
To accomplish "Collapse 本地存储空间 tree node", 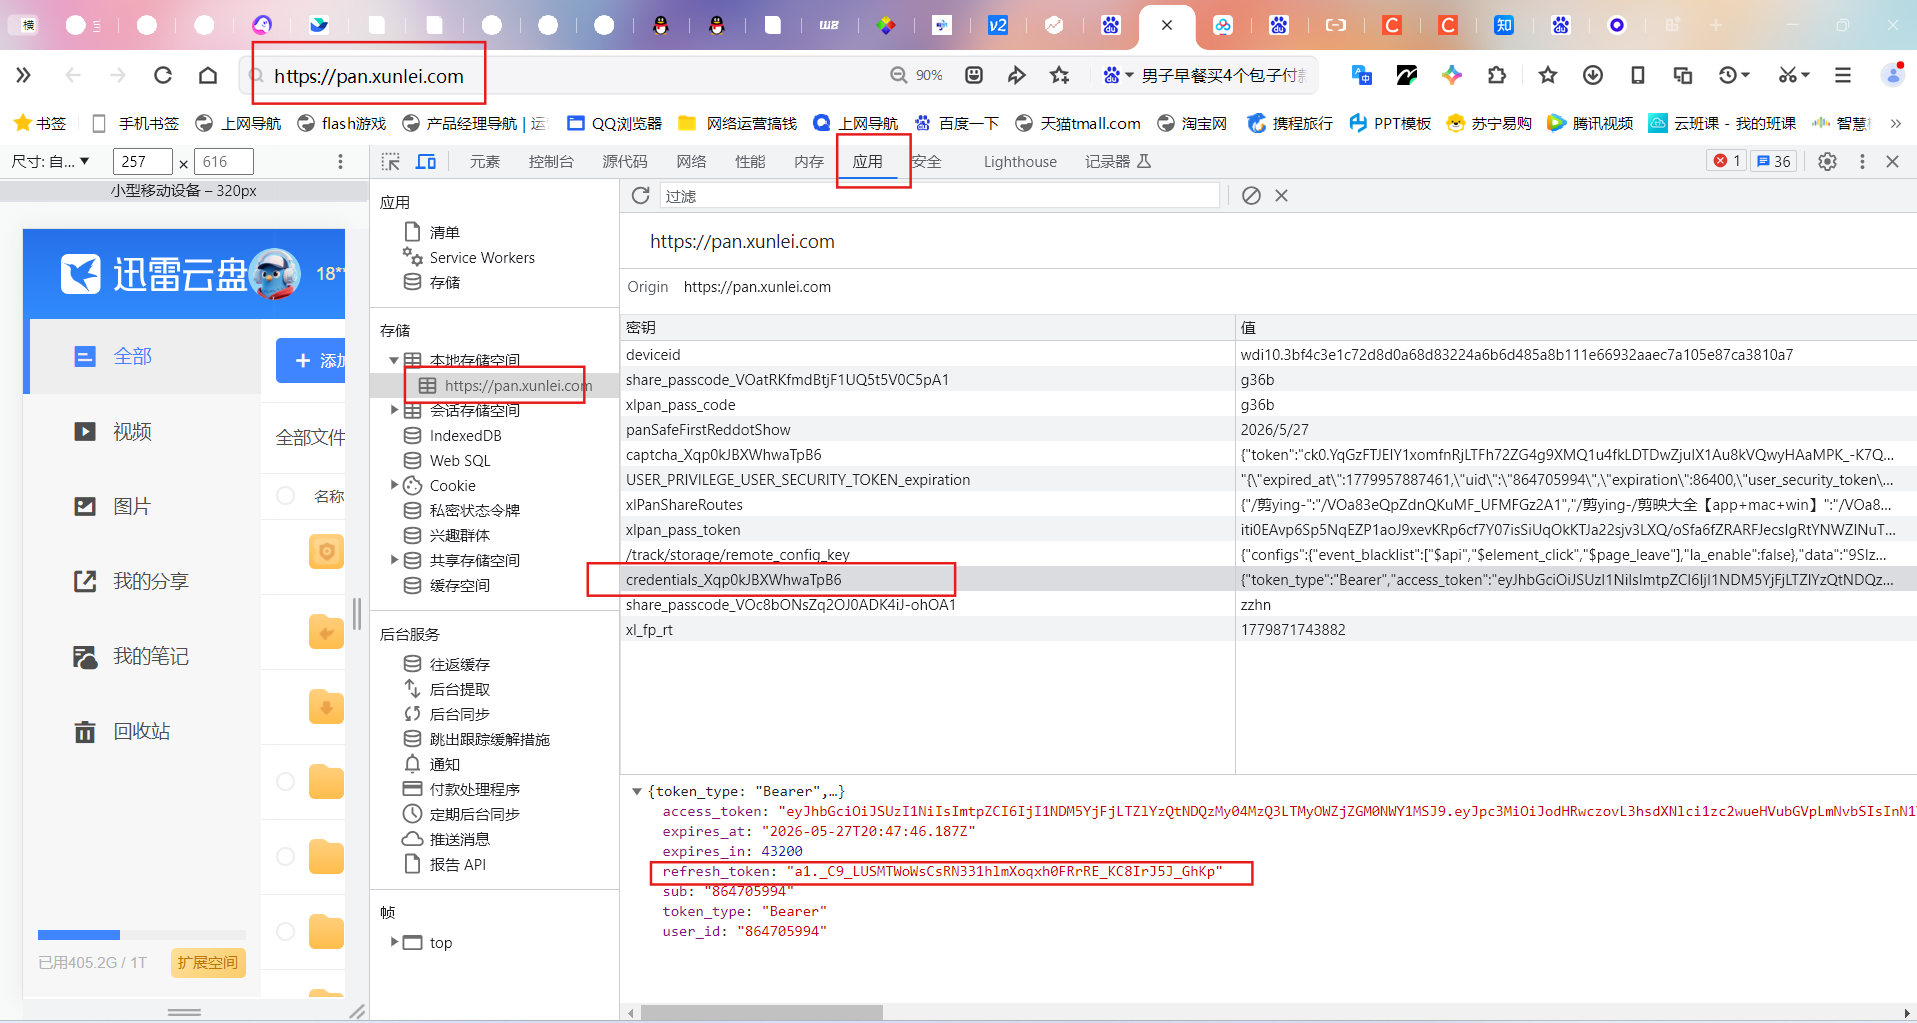I will coord(394,360).
